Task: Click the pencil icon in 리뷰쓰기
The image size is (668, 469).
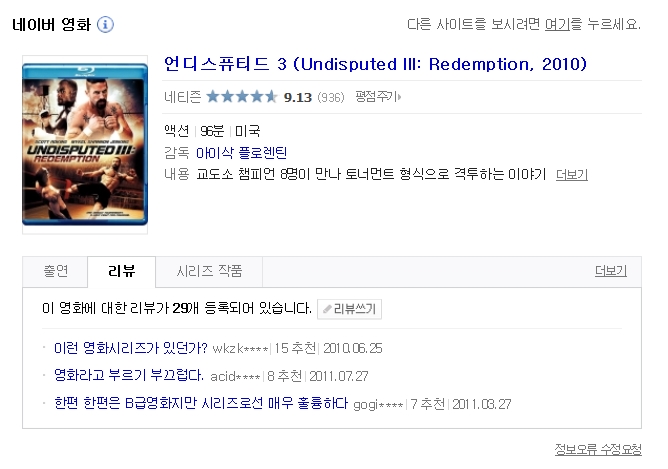Action: coord(327,309)
